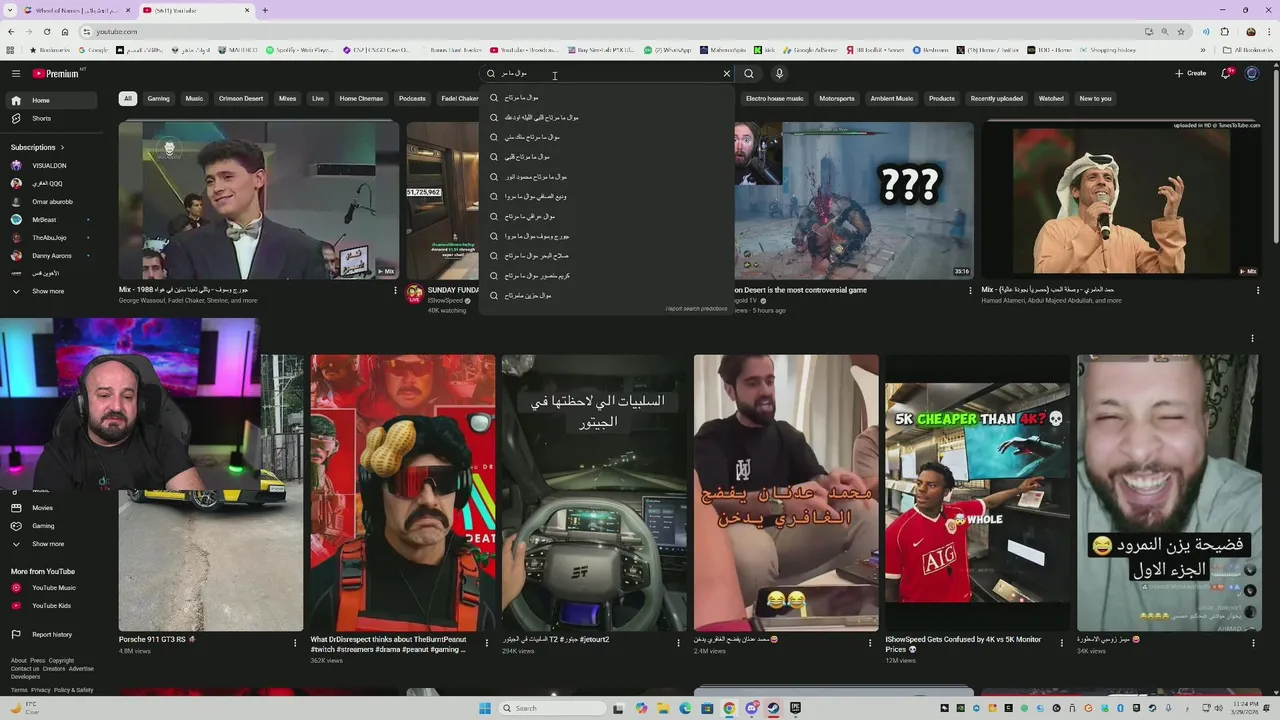Focus the YouTube search input field
This screenshot has width=1280, height=720.
click(x=605, y=73)
